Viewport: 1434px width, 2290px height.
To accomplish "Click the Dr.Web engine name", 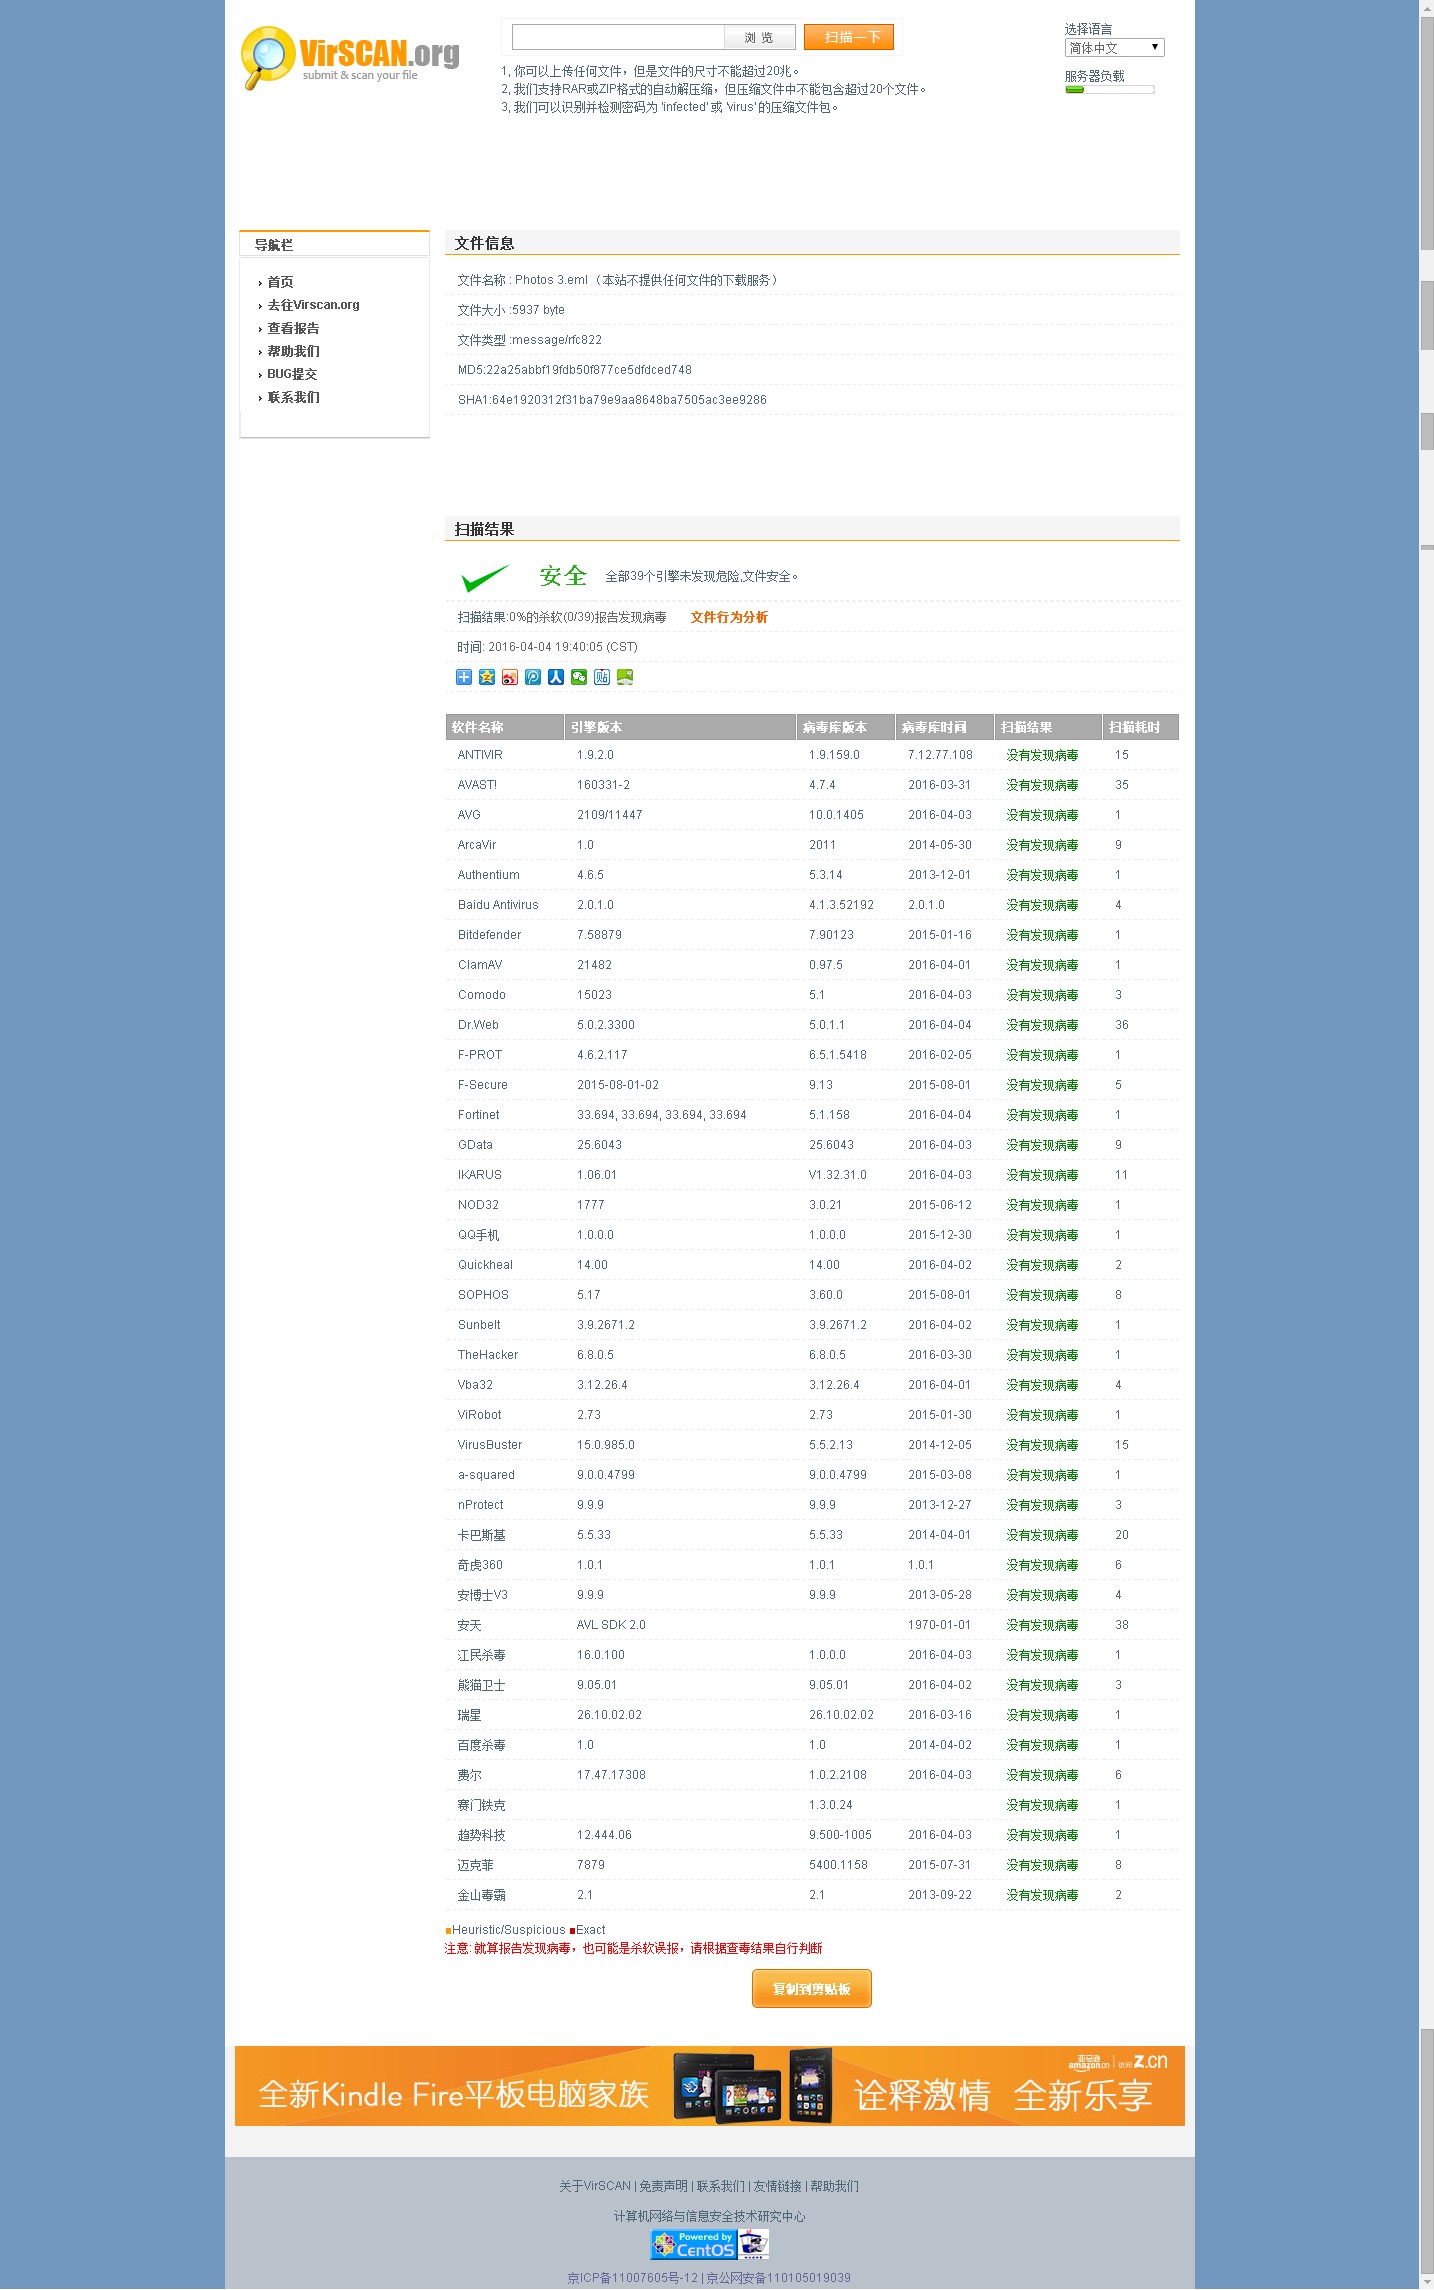I will [x=478, y=1025].
